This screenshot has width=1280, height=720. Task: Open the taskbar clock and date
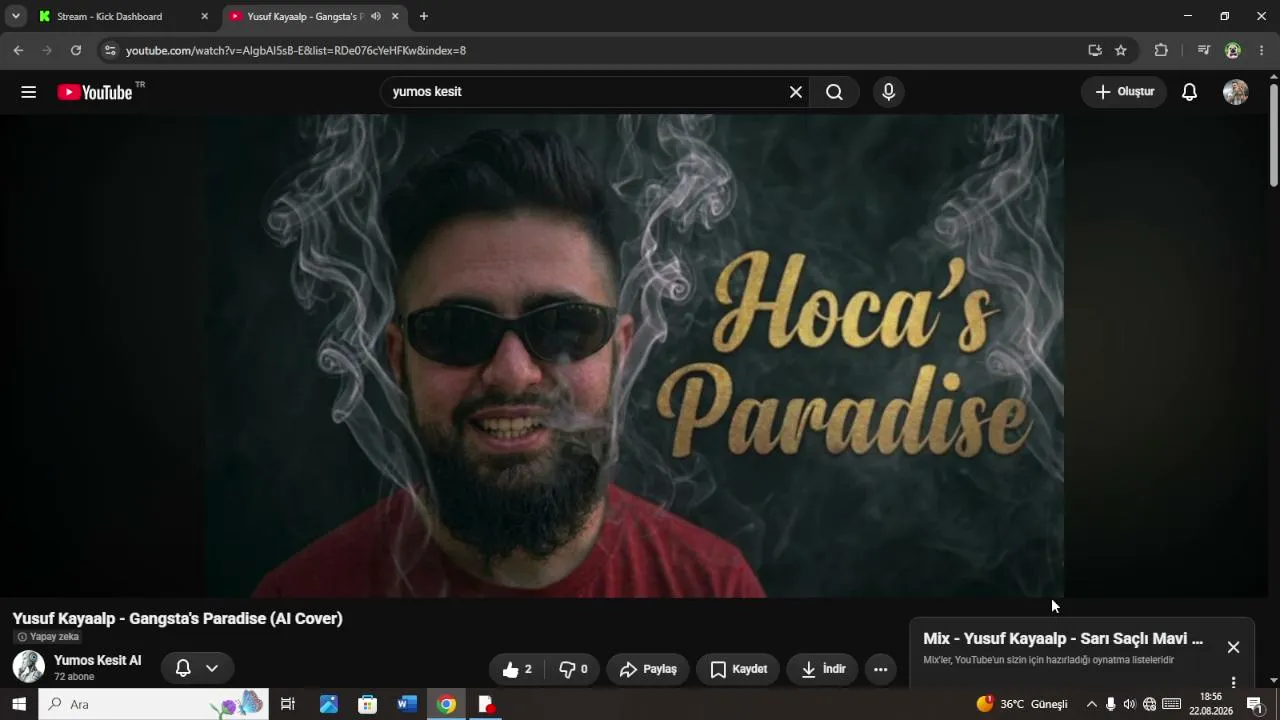(x=1210, y=704)
